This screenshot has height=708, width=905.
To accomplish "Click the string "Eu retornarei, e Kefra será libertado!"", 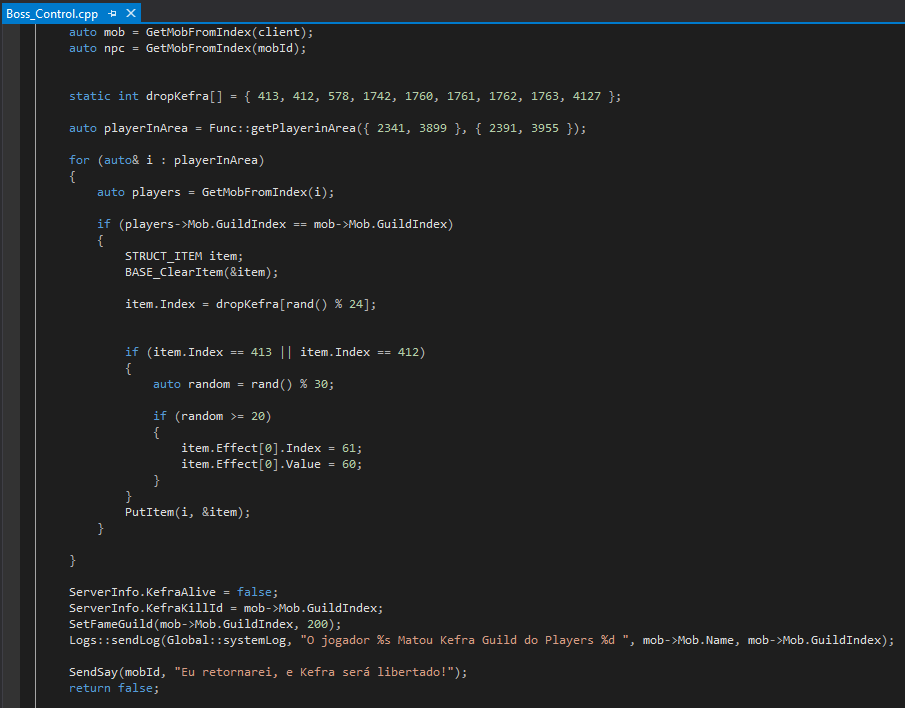I will point(313,672).
